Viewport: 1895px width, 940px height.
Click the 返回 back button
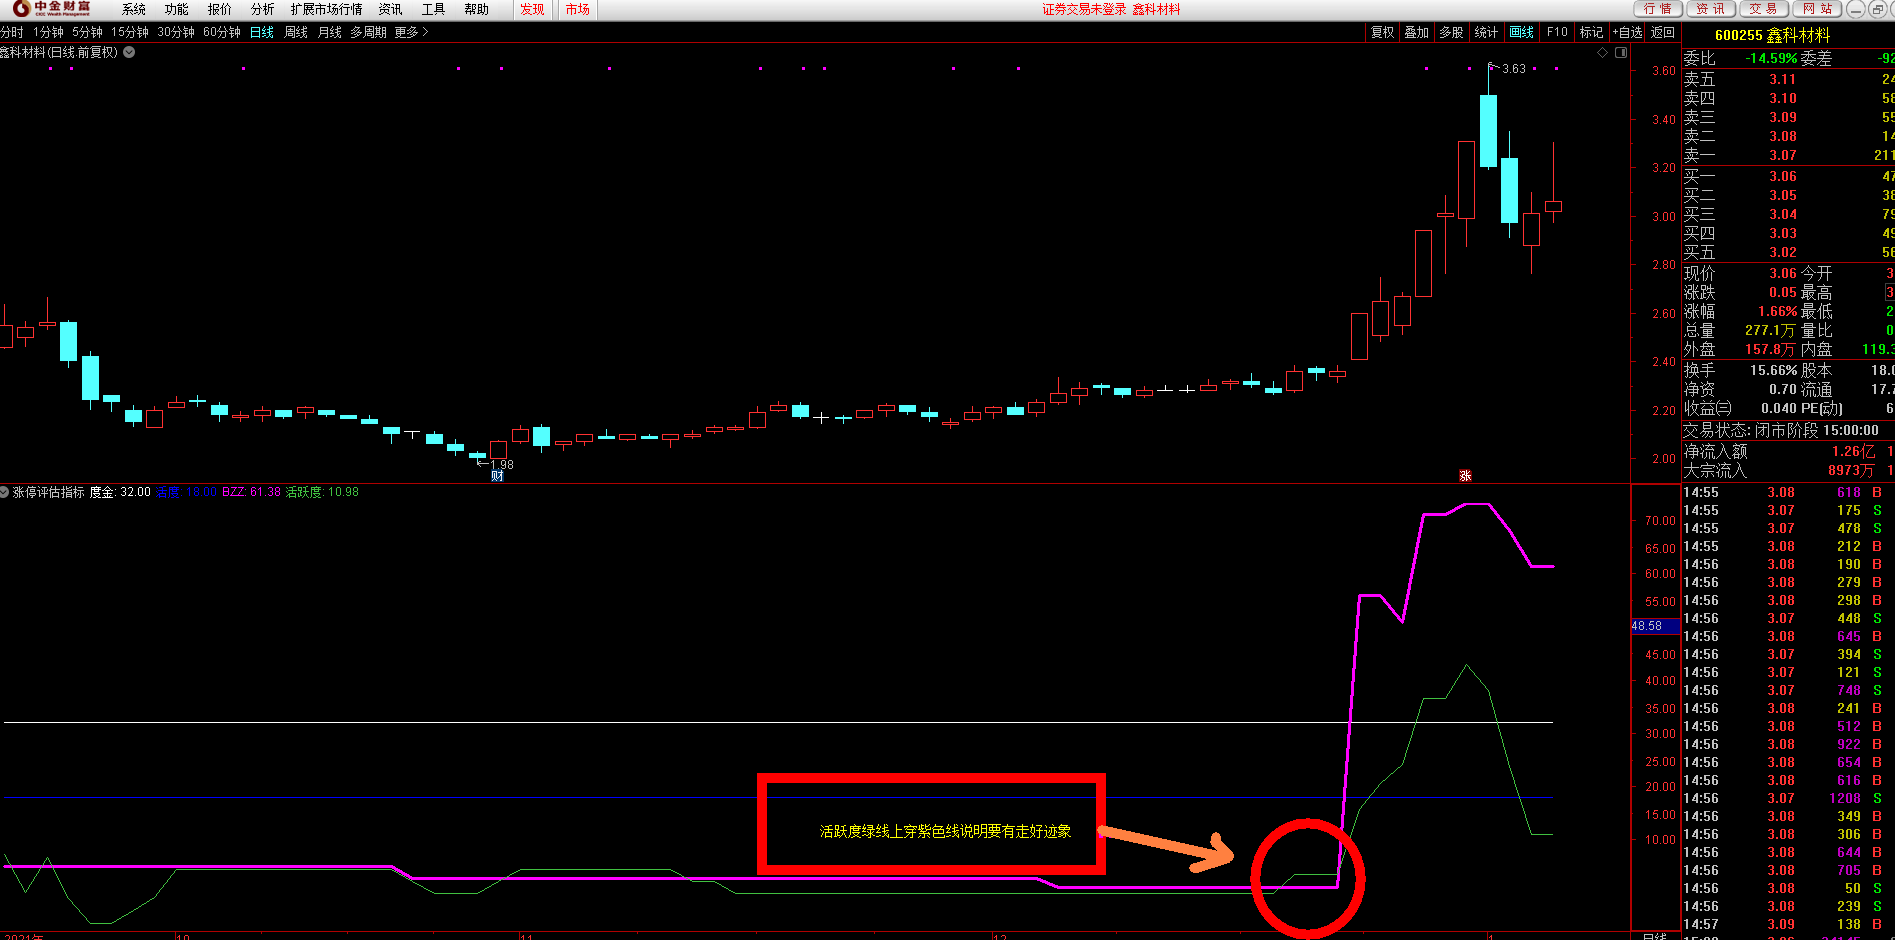pyautogui.click(x=1663, y=32)
